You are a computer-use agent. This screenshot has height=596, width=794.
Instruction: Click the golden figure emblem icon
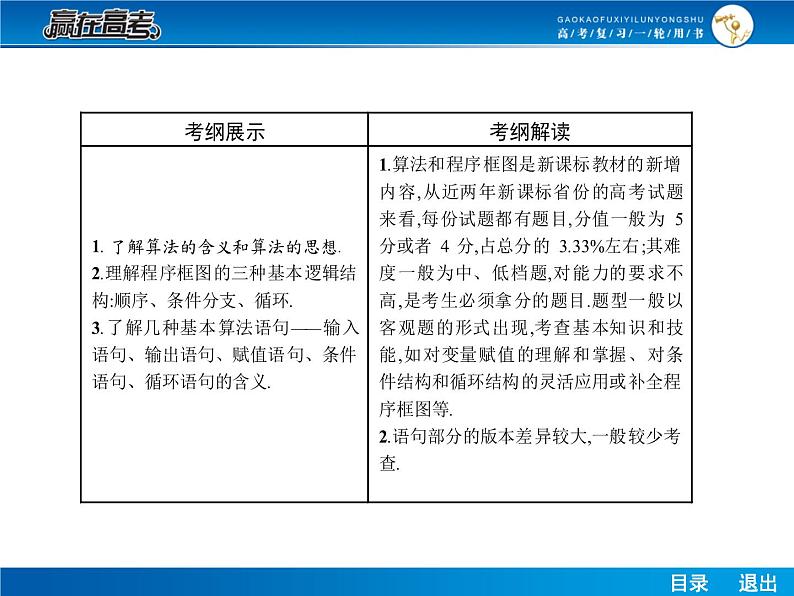click(x=732, y=26)
